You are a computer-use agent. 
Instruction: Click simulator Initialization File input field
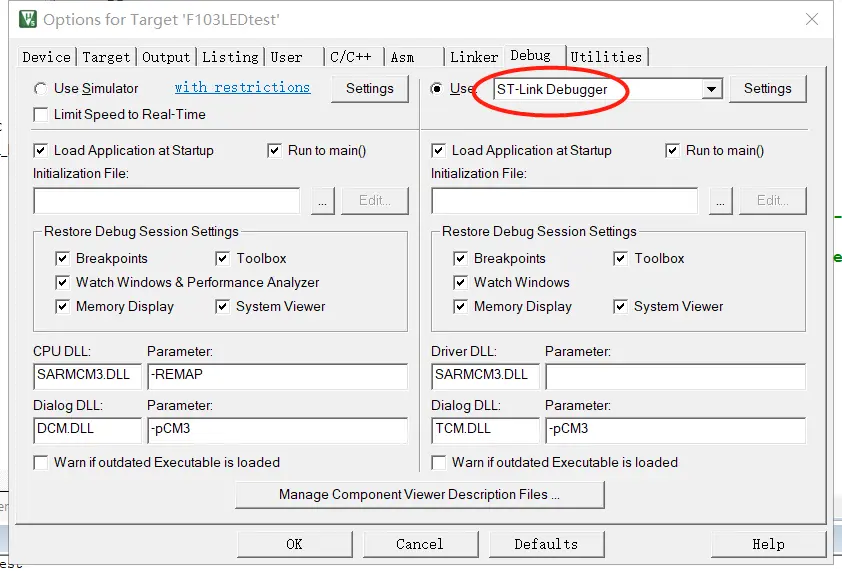(x=166, y=201)
